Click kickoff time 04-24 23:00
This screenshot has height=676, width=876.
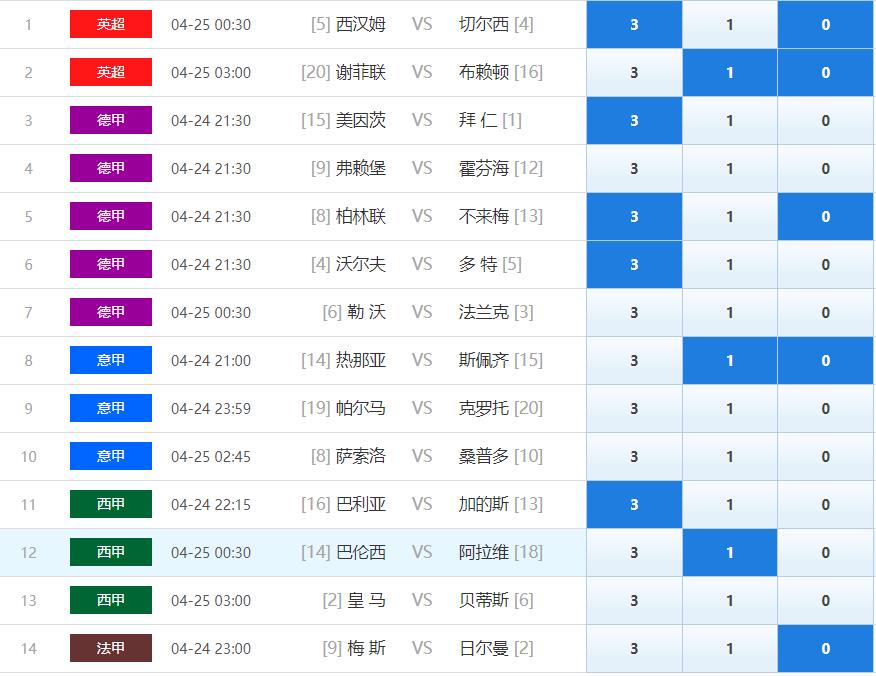pos(211,649)
